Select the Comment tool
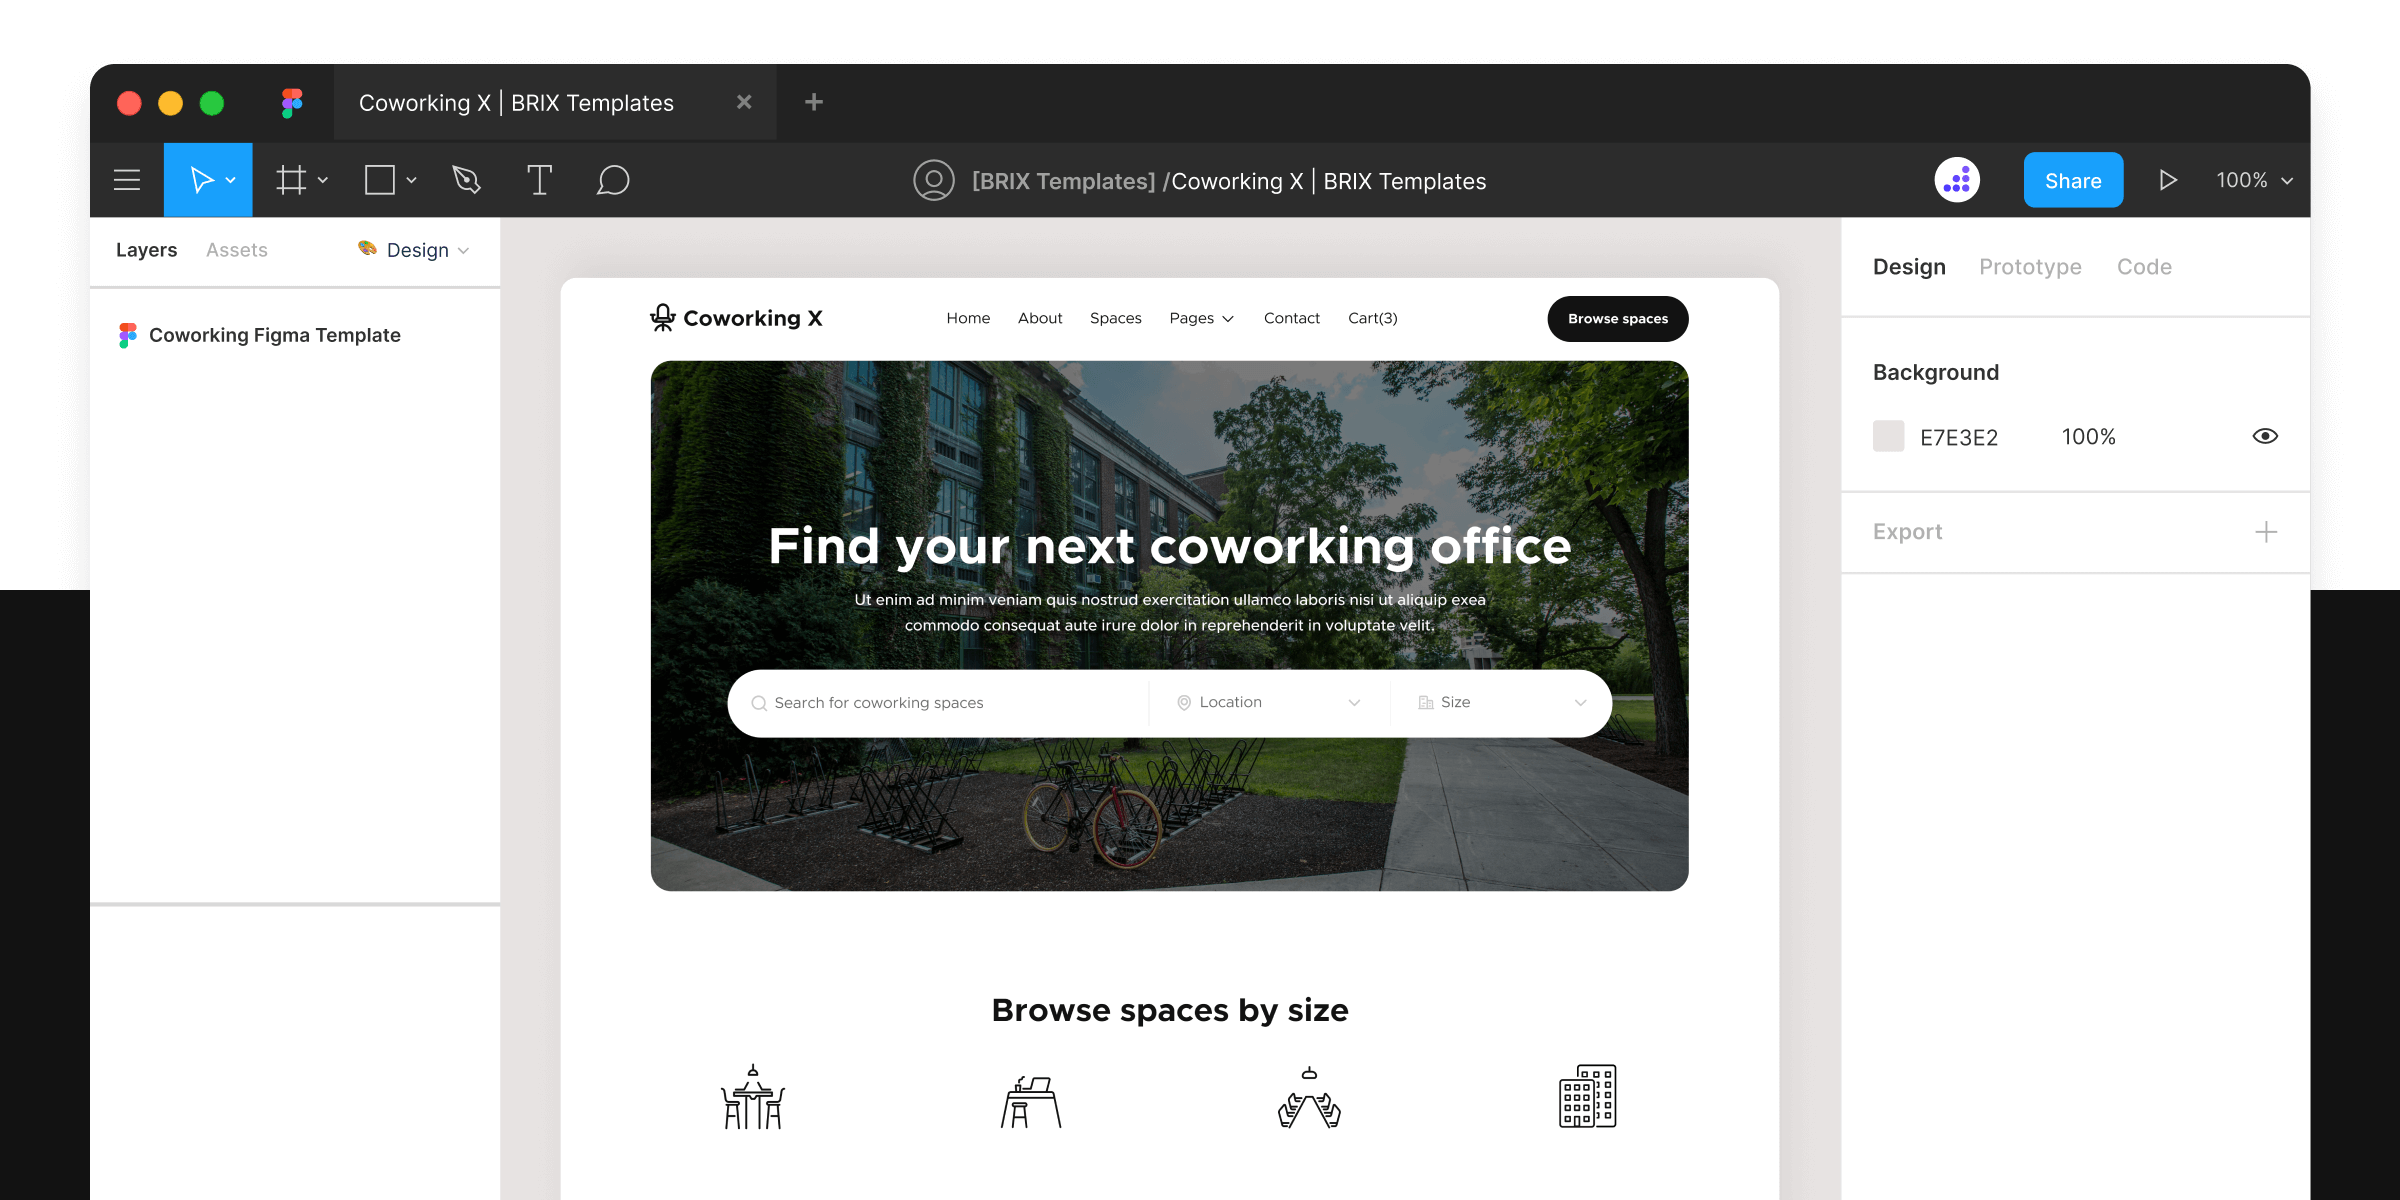 612,181
